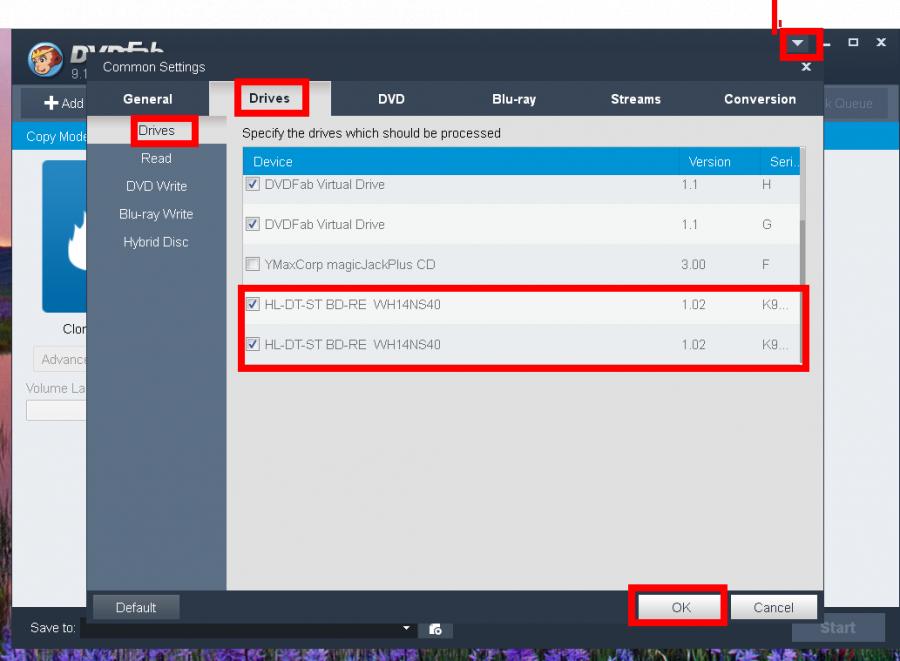Select Hybrid Disc in the sidebar
The image size is (900, 661).
pos(156,242)
